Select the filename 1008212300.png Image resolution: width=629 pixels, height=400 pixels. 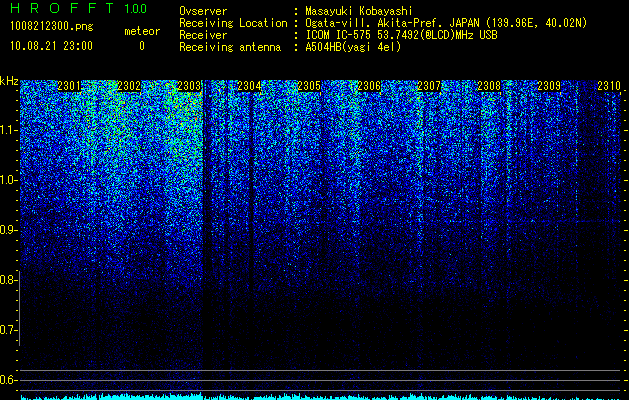tap(52, 27)
